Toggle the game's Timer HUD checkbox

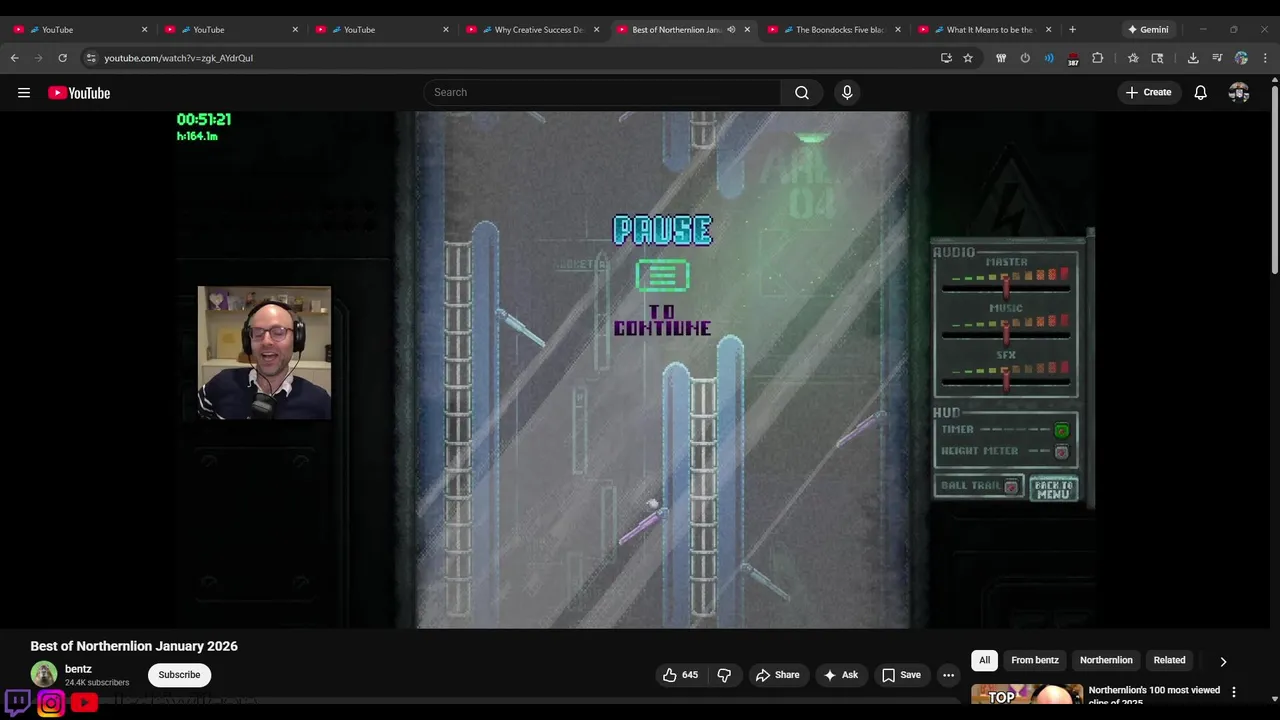point(1061,431)
